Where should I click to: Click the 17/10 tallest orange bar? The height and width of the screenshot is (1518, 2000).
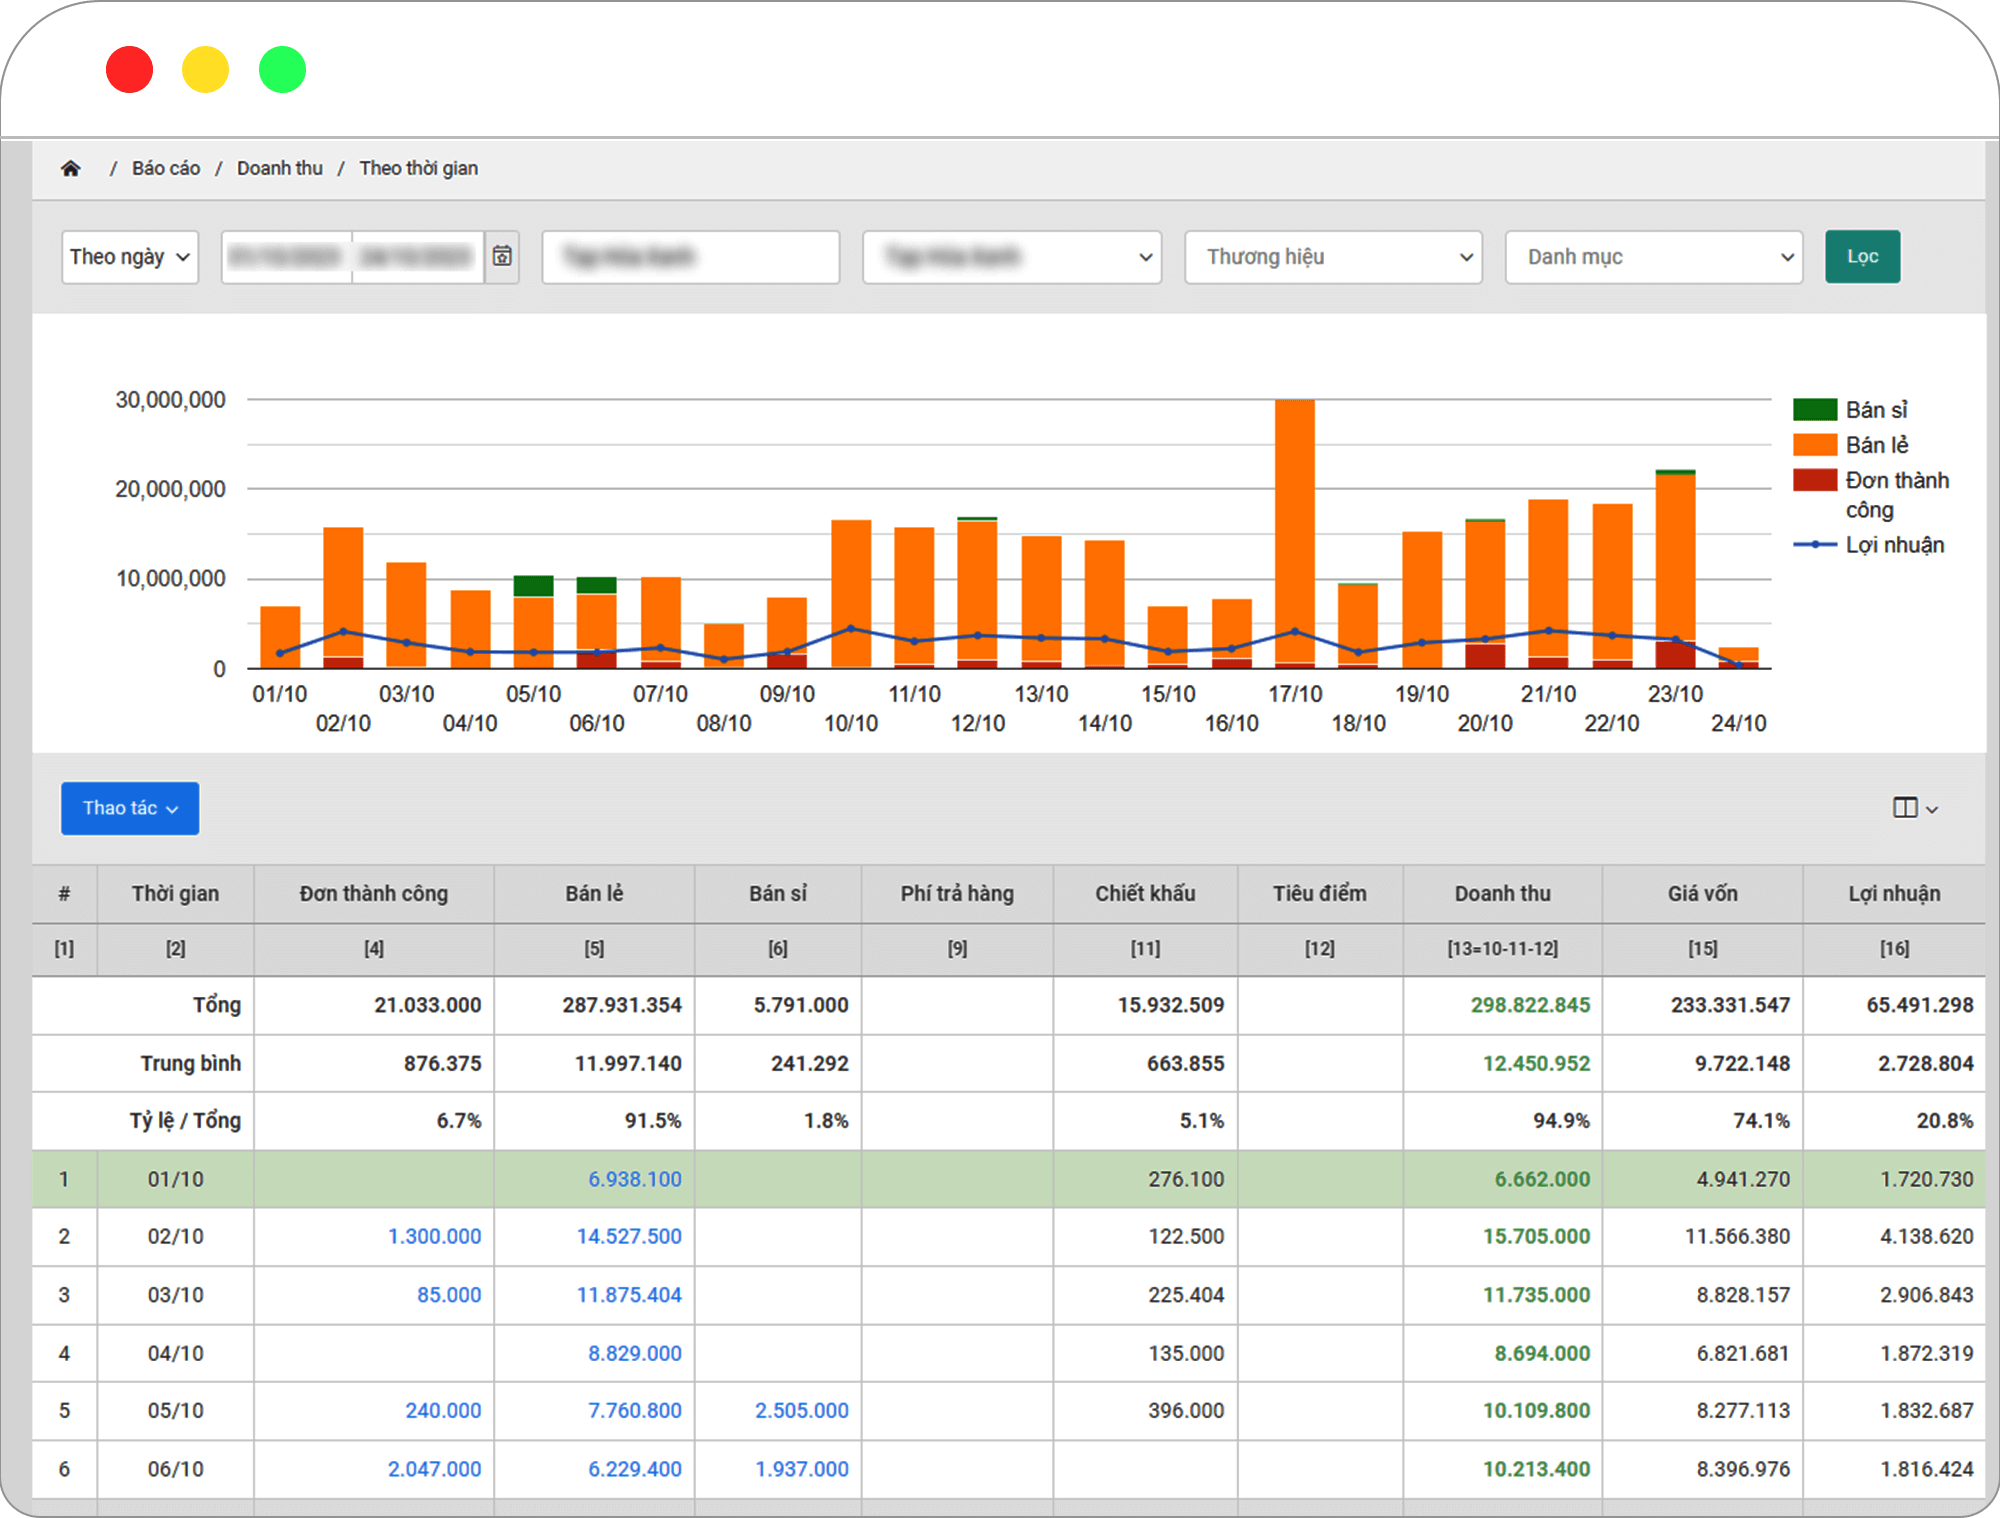click(x=1294, y=520)
